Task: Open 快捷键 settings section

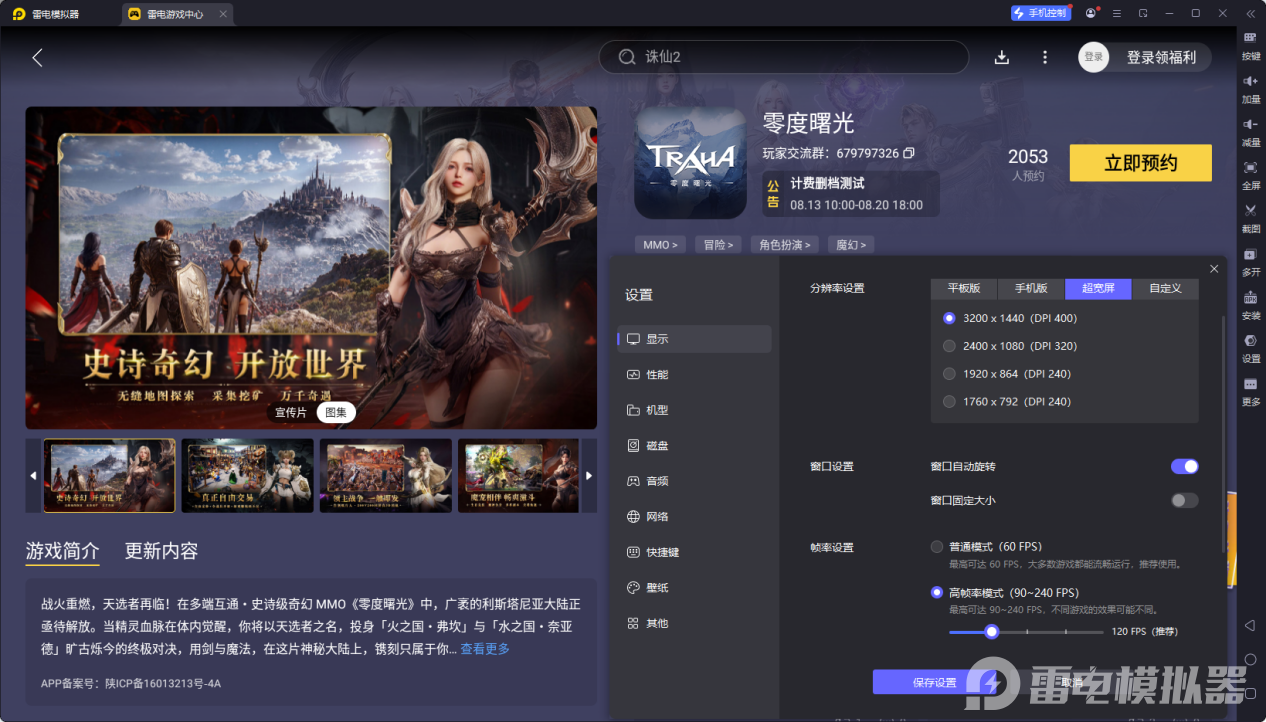Action: [695, 552]
